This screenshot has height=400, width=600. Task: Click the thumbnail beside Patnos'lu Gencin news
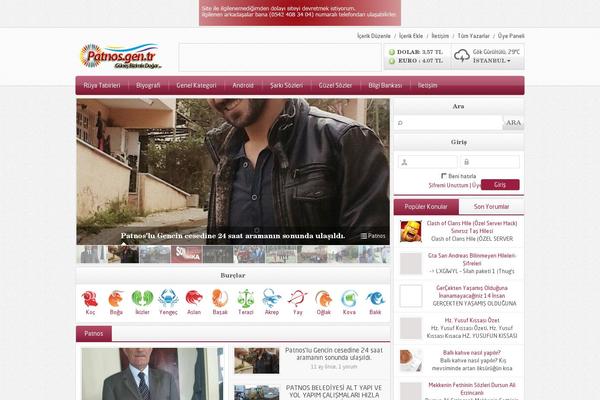point(257,361)
